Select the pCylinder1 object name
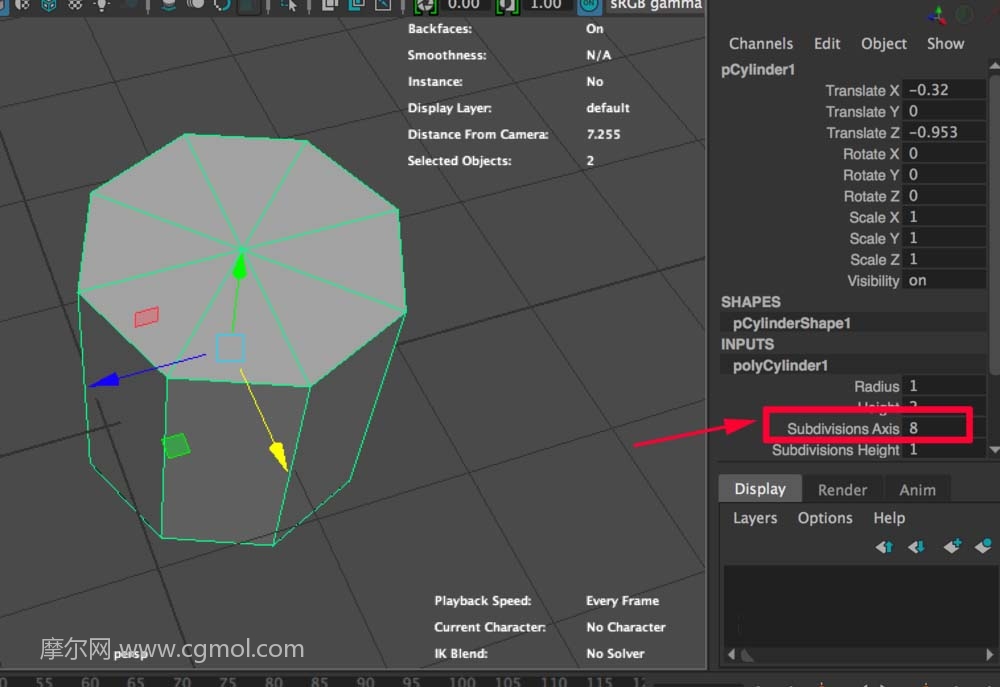 (758, 70)
